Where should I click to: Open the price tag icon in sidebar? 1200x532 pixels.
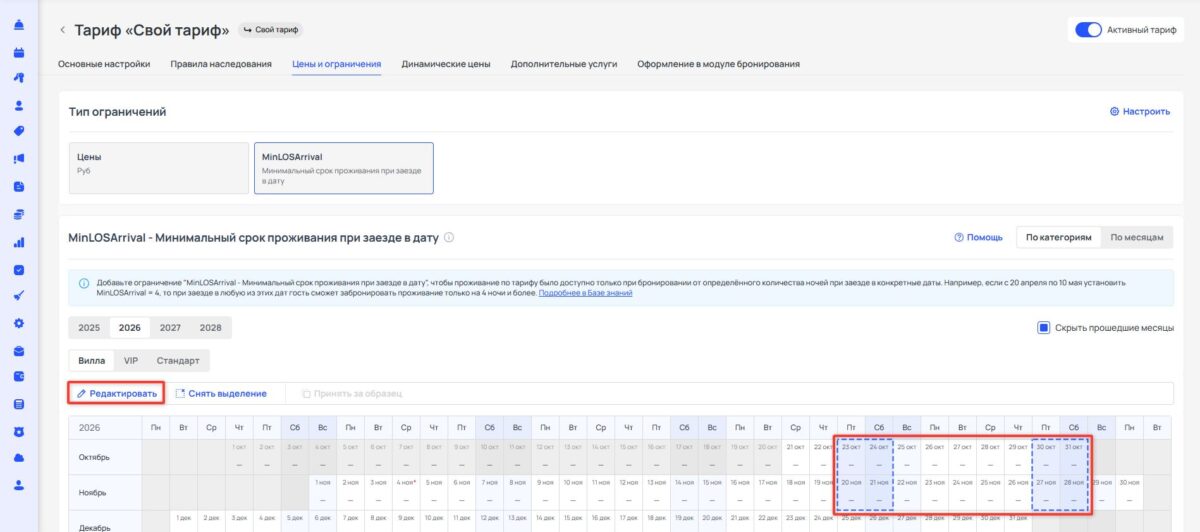pyautogui.click(x=19, y=131)
